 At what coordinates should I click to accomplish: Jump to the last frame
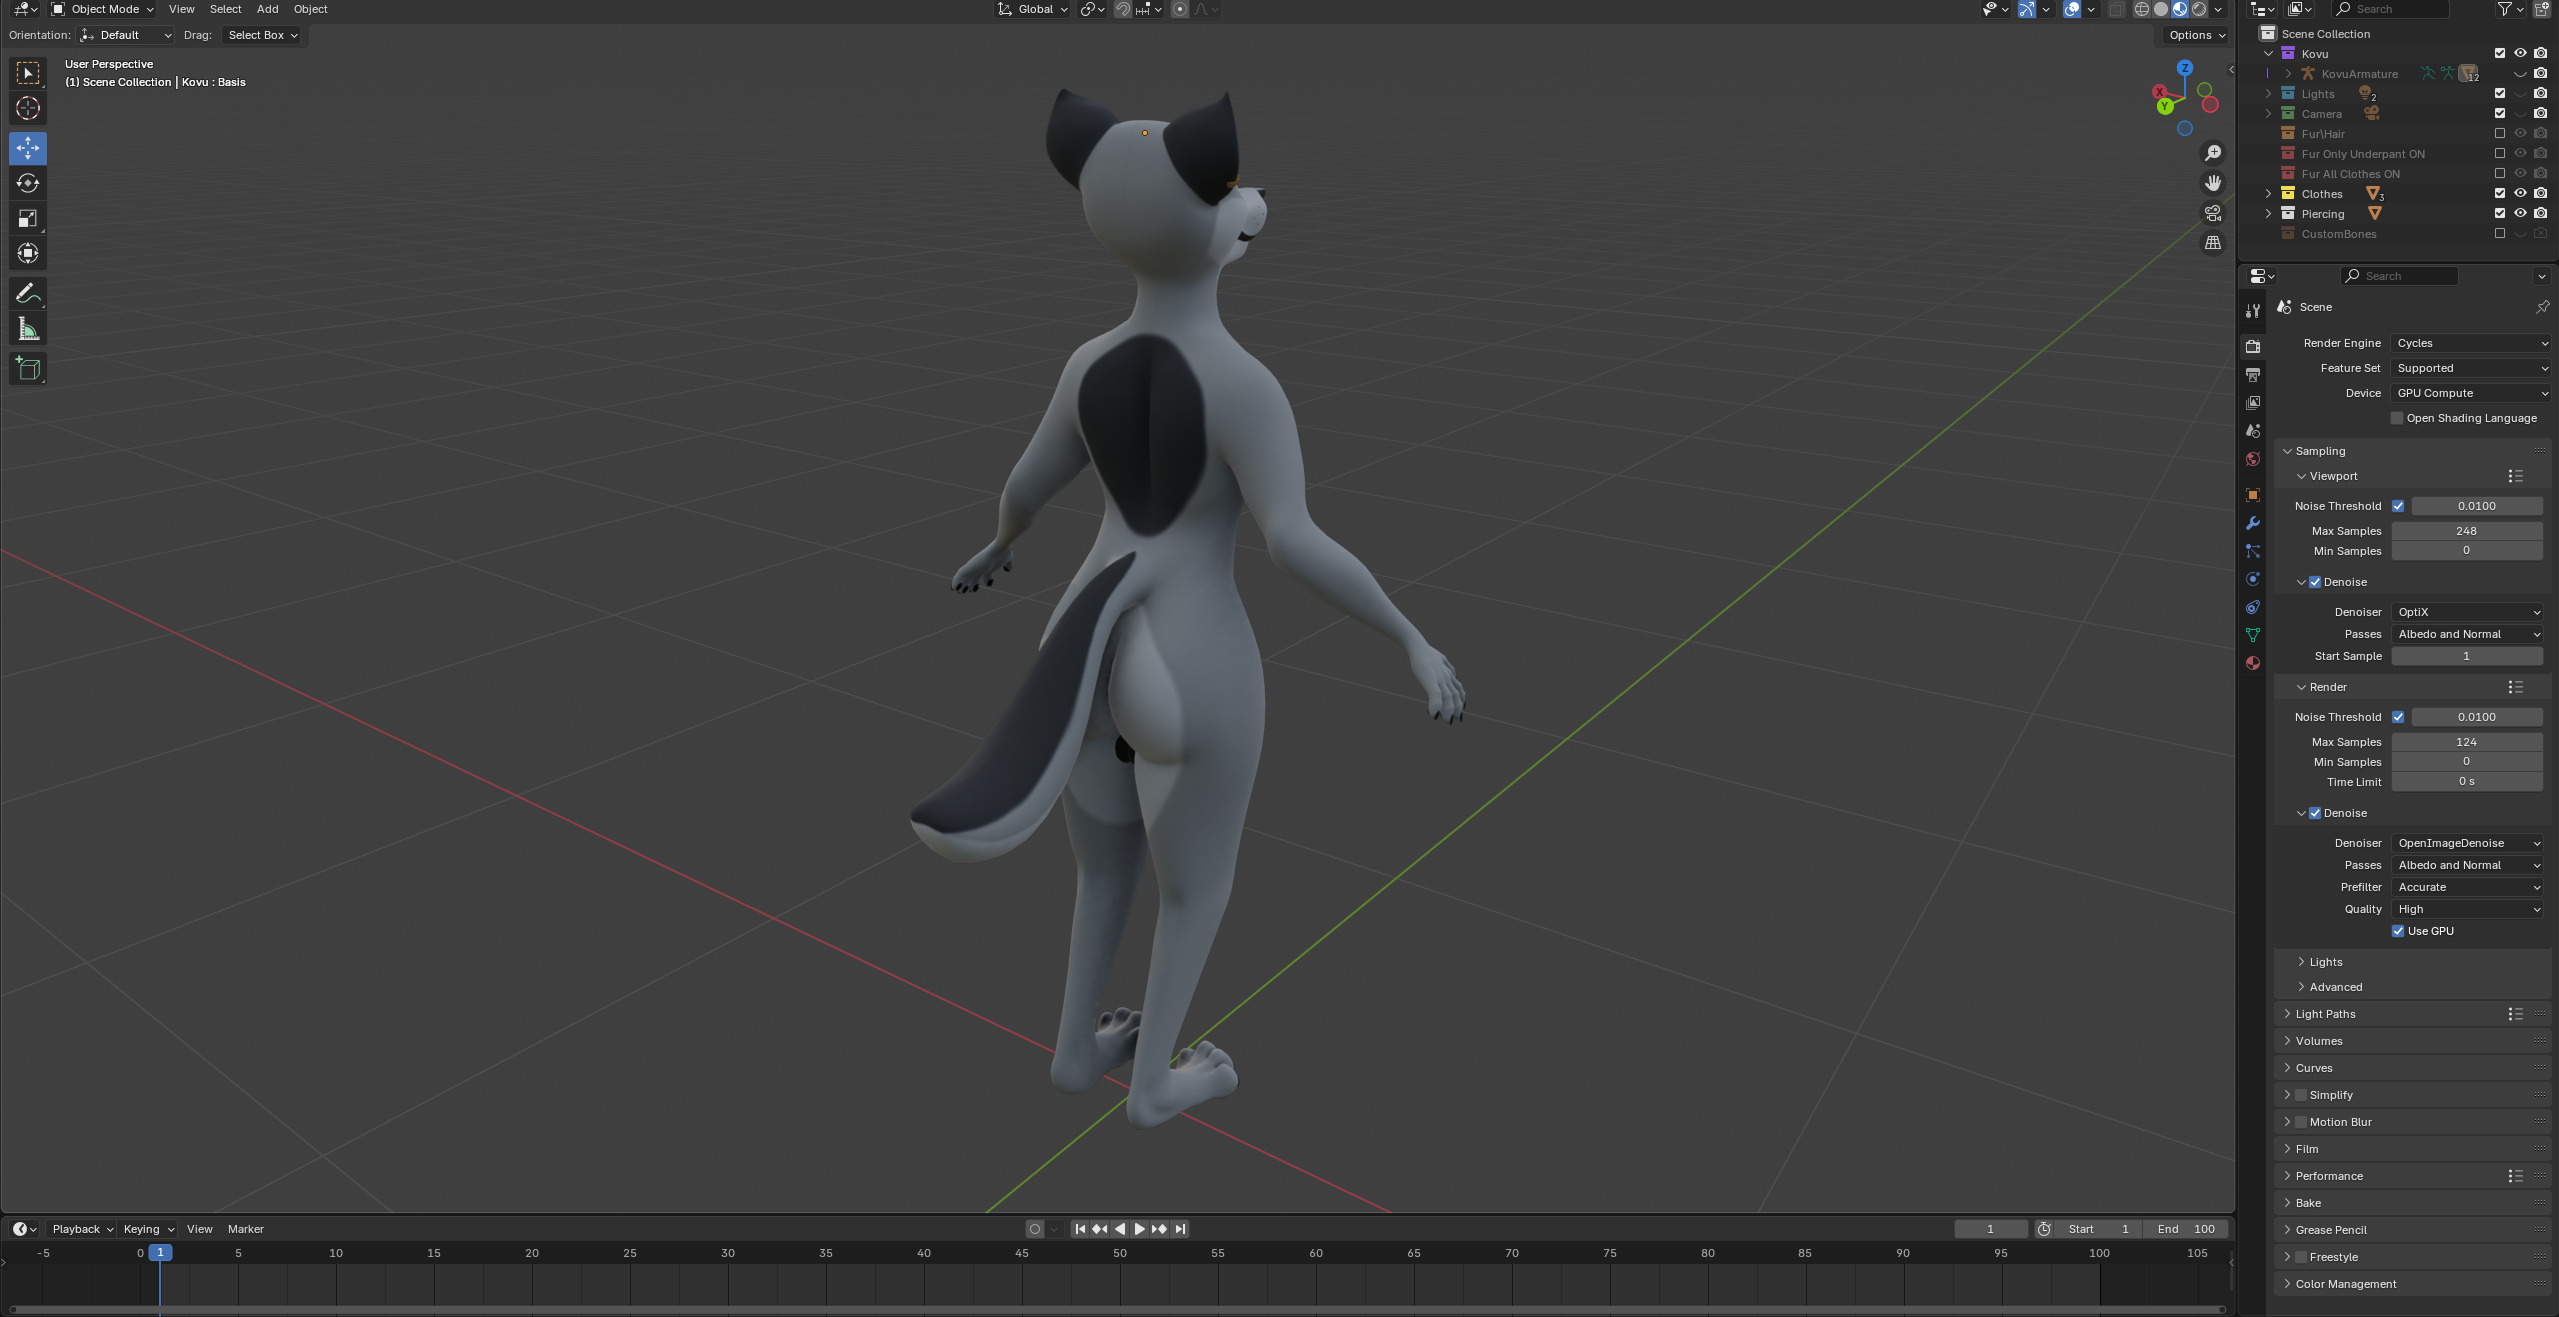[x=1180, y=1229]
